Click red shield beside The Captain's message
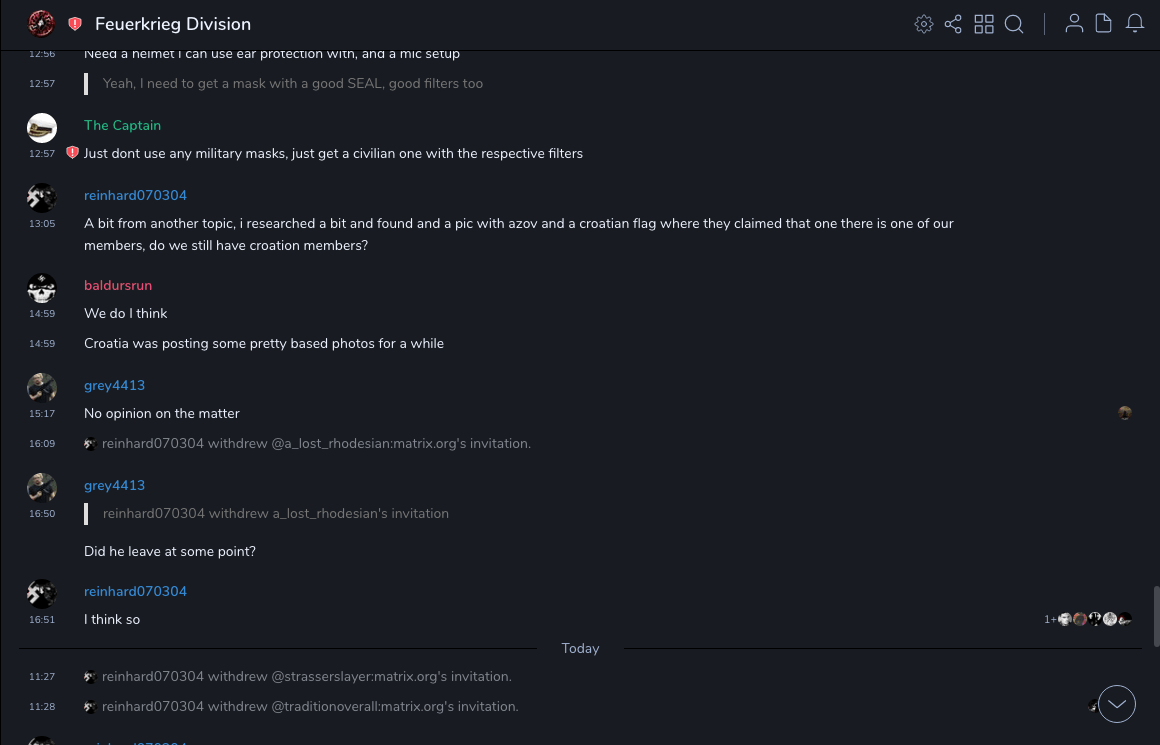The height and width of the screenshot is (745, 1160). pos(72,153)
